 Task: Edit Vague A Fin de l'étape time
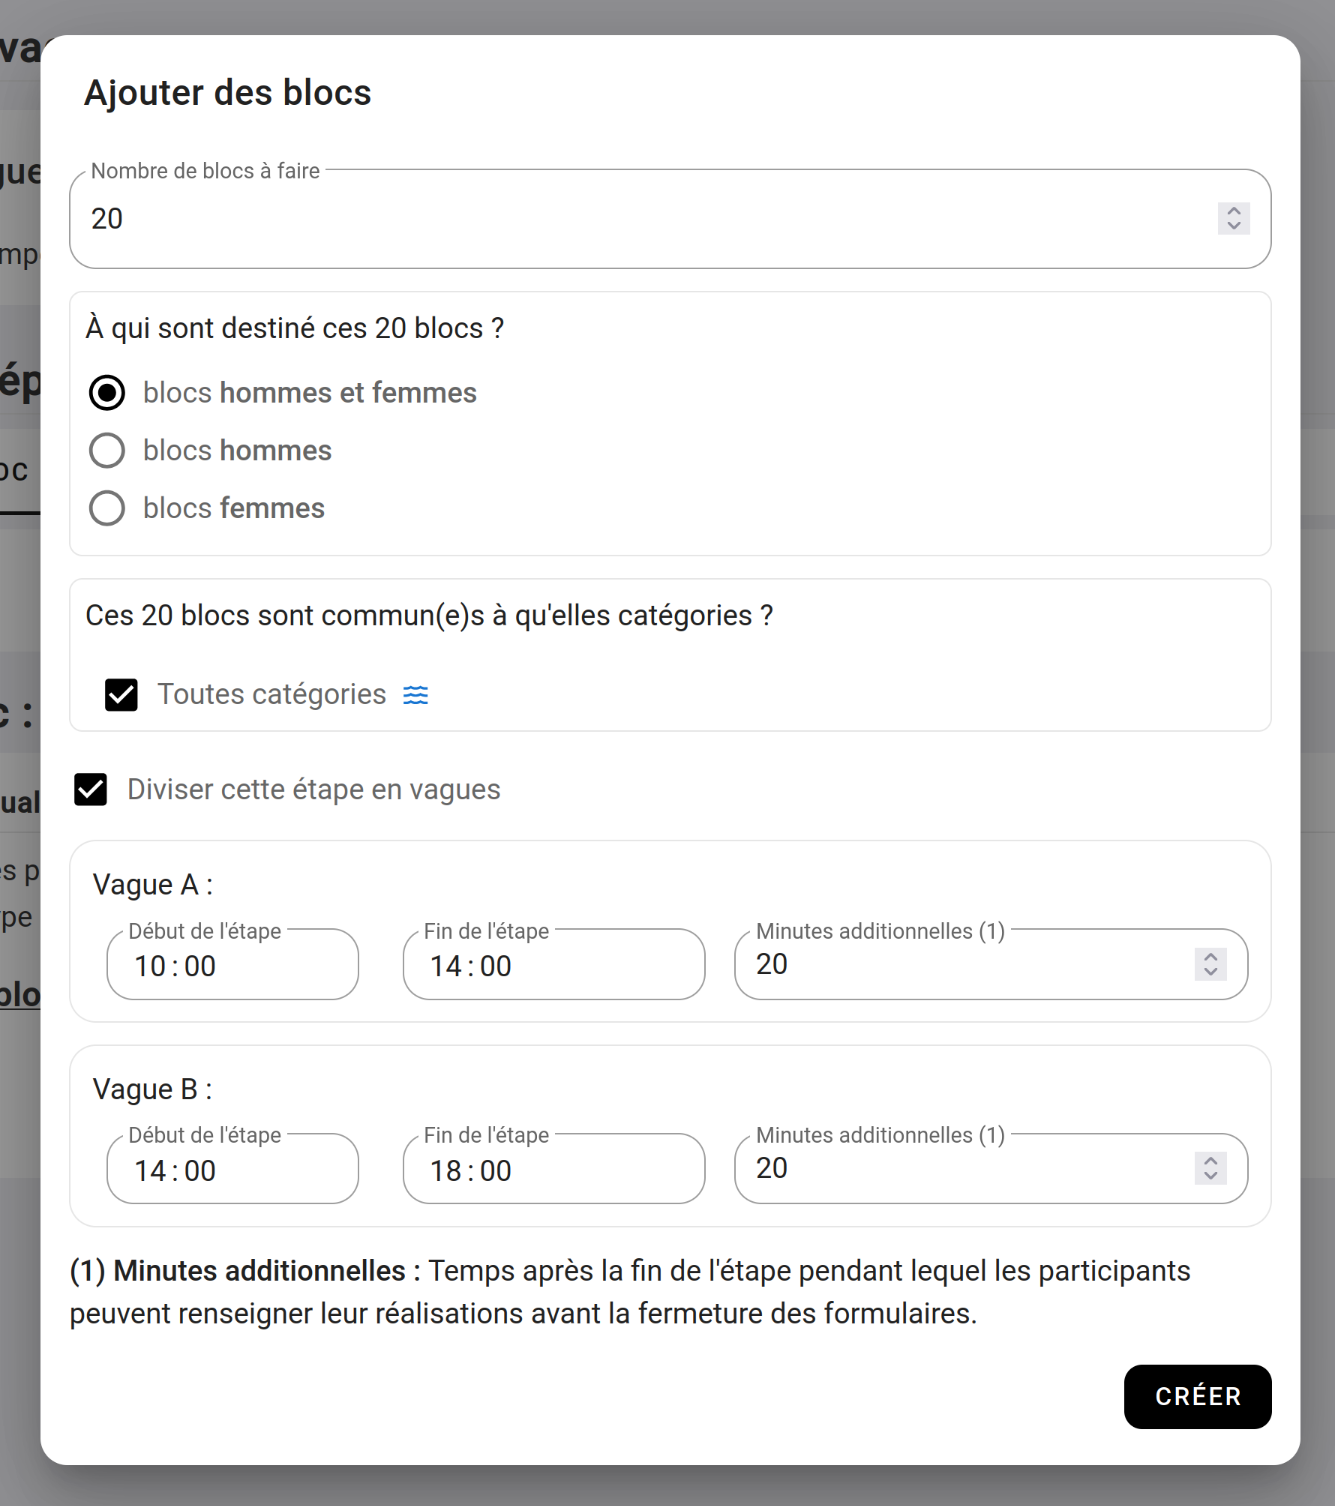point(553,966)
